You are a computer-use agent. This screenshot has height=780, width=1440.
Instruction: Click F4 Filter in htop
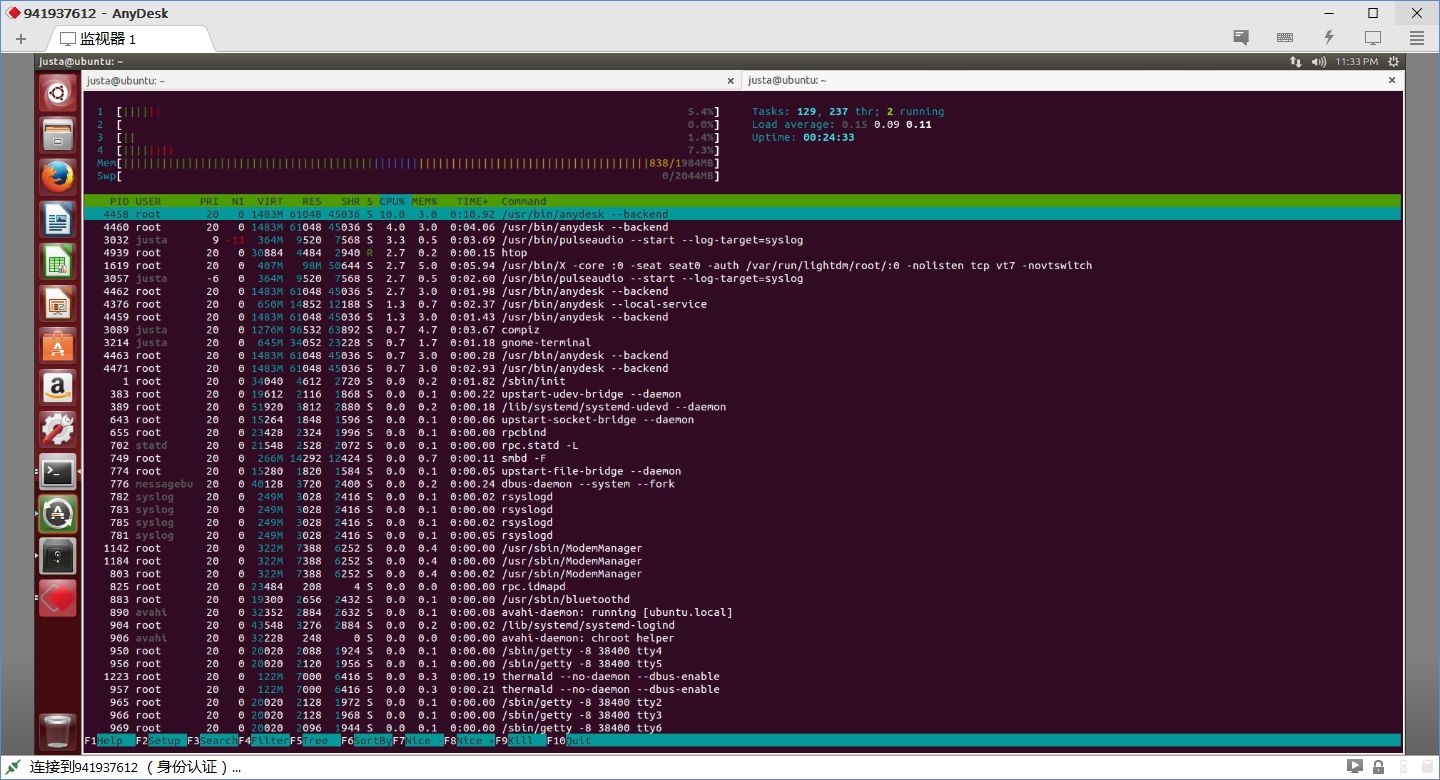point(263,741)
